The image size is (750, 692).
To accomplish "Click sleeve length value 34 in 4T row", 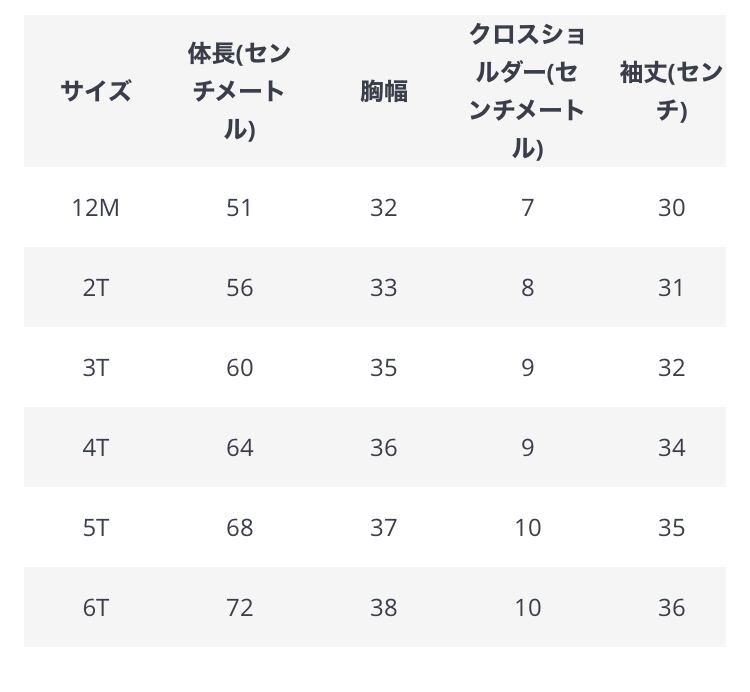I will pos(671,448).
